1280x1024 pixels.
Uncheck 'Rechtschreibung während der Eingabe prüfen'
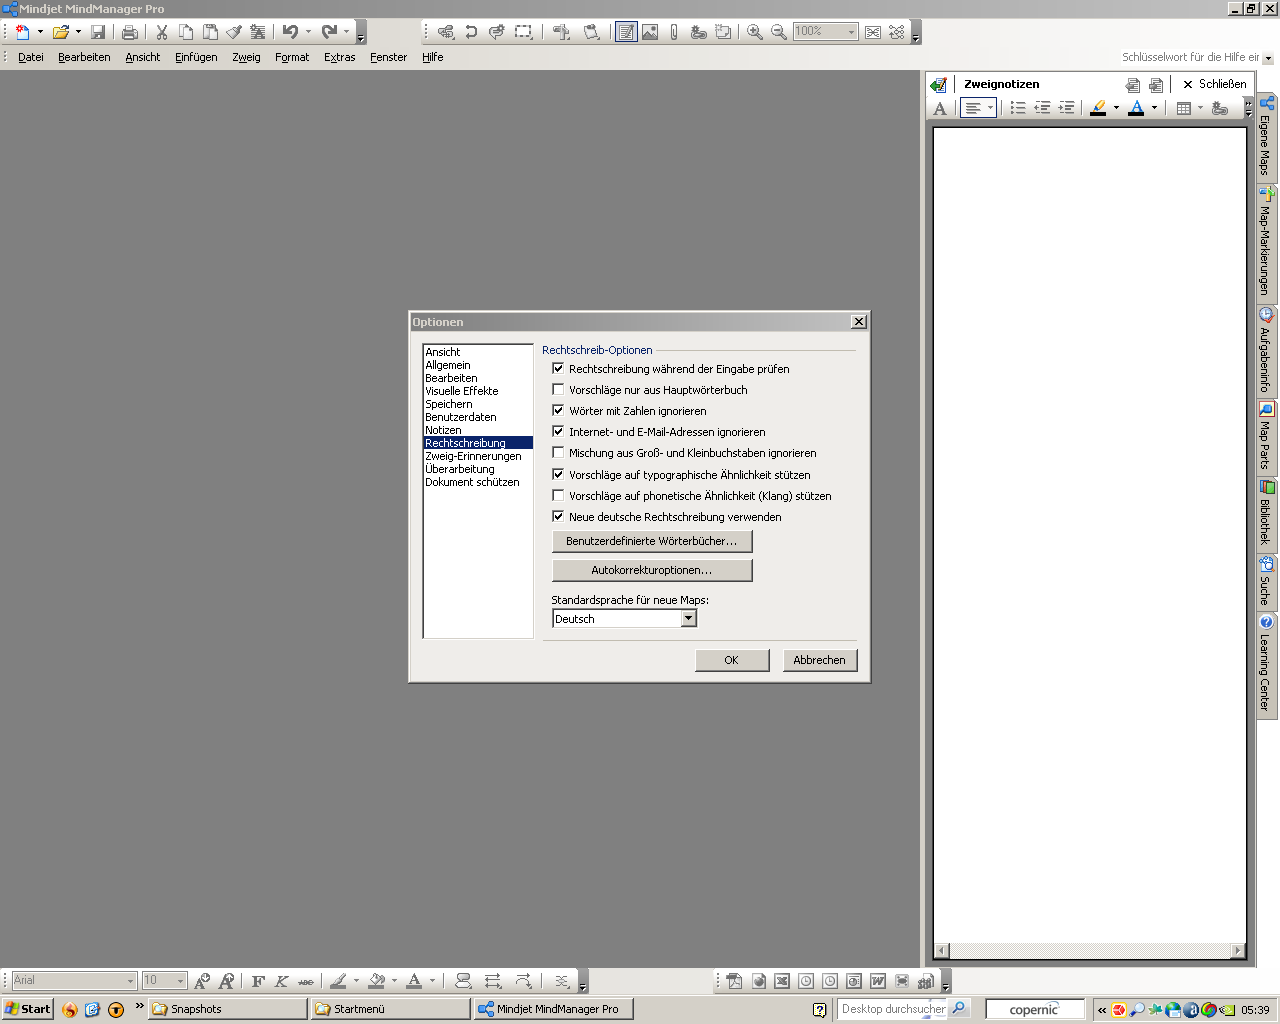[558, 369]
